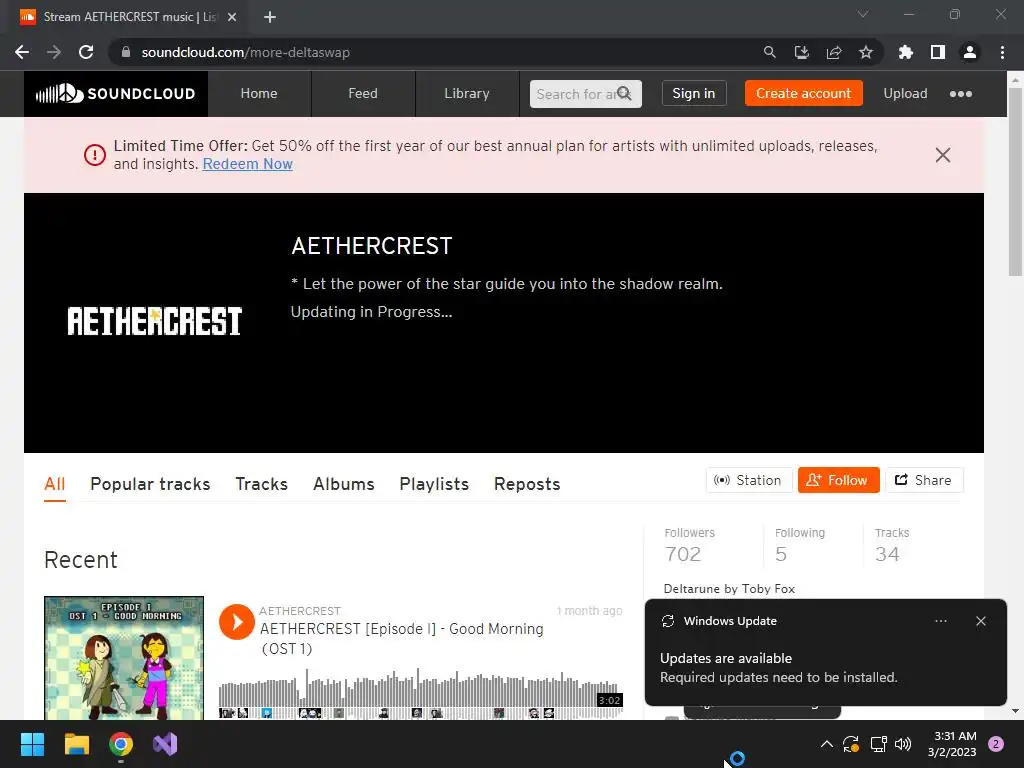
Task: Open notification center badge
Action: point(996,744)
